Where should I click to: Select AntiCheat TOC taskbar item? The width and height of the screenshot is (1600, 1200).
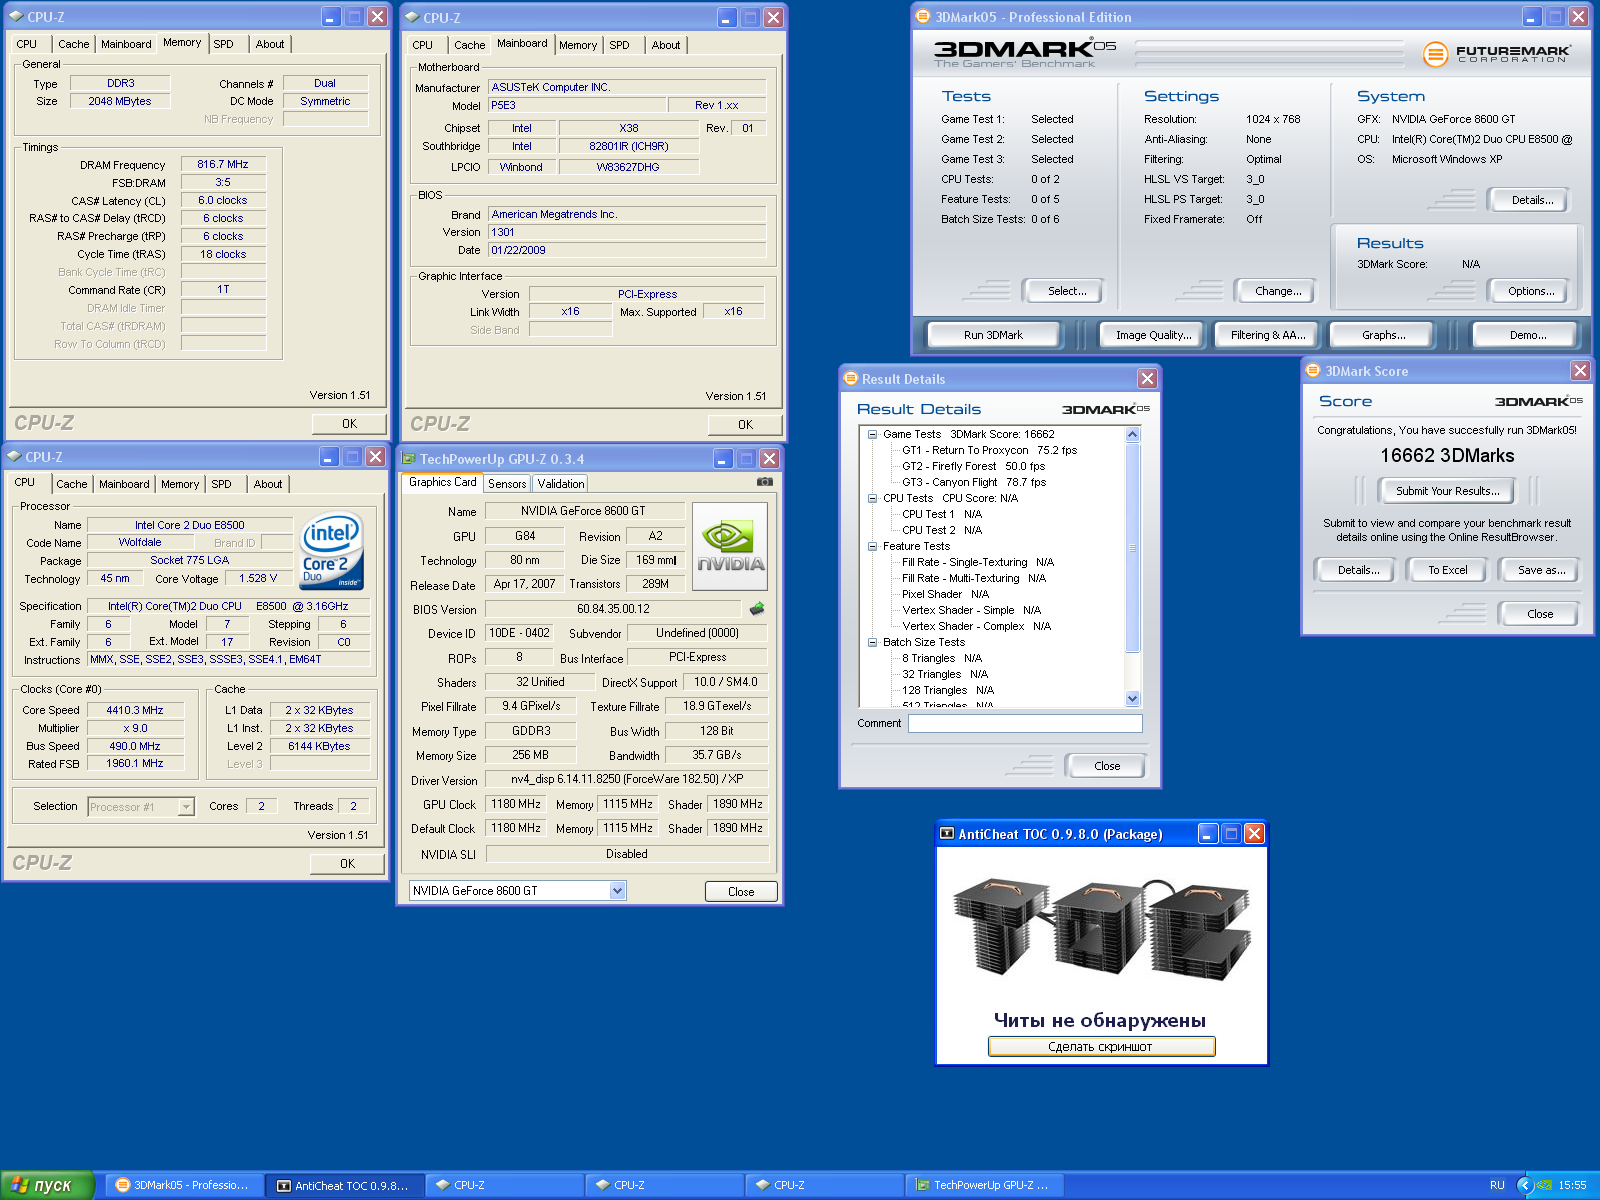point(345,1185)
